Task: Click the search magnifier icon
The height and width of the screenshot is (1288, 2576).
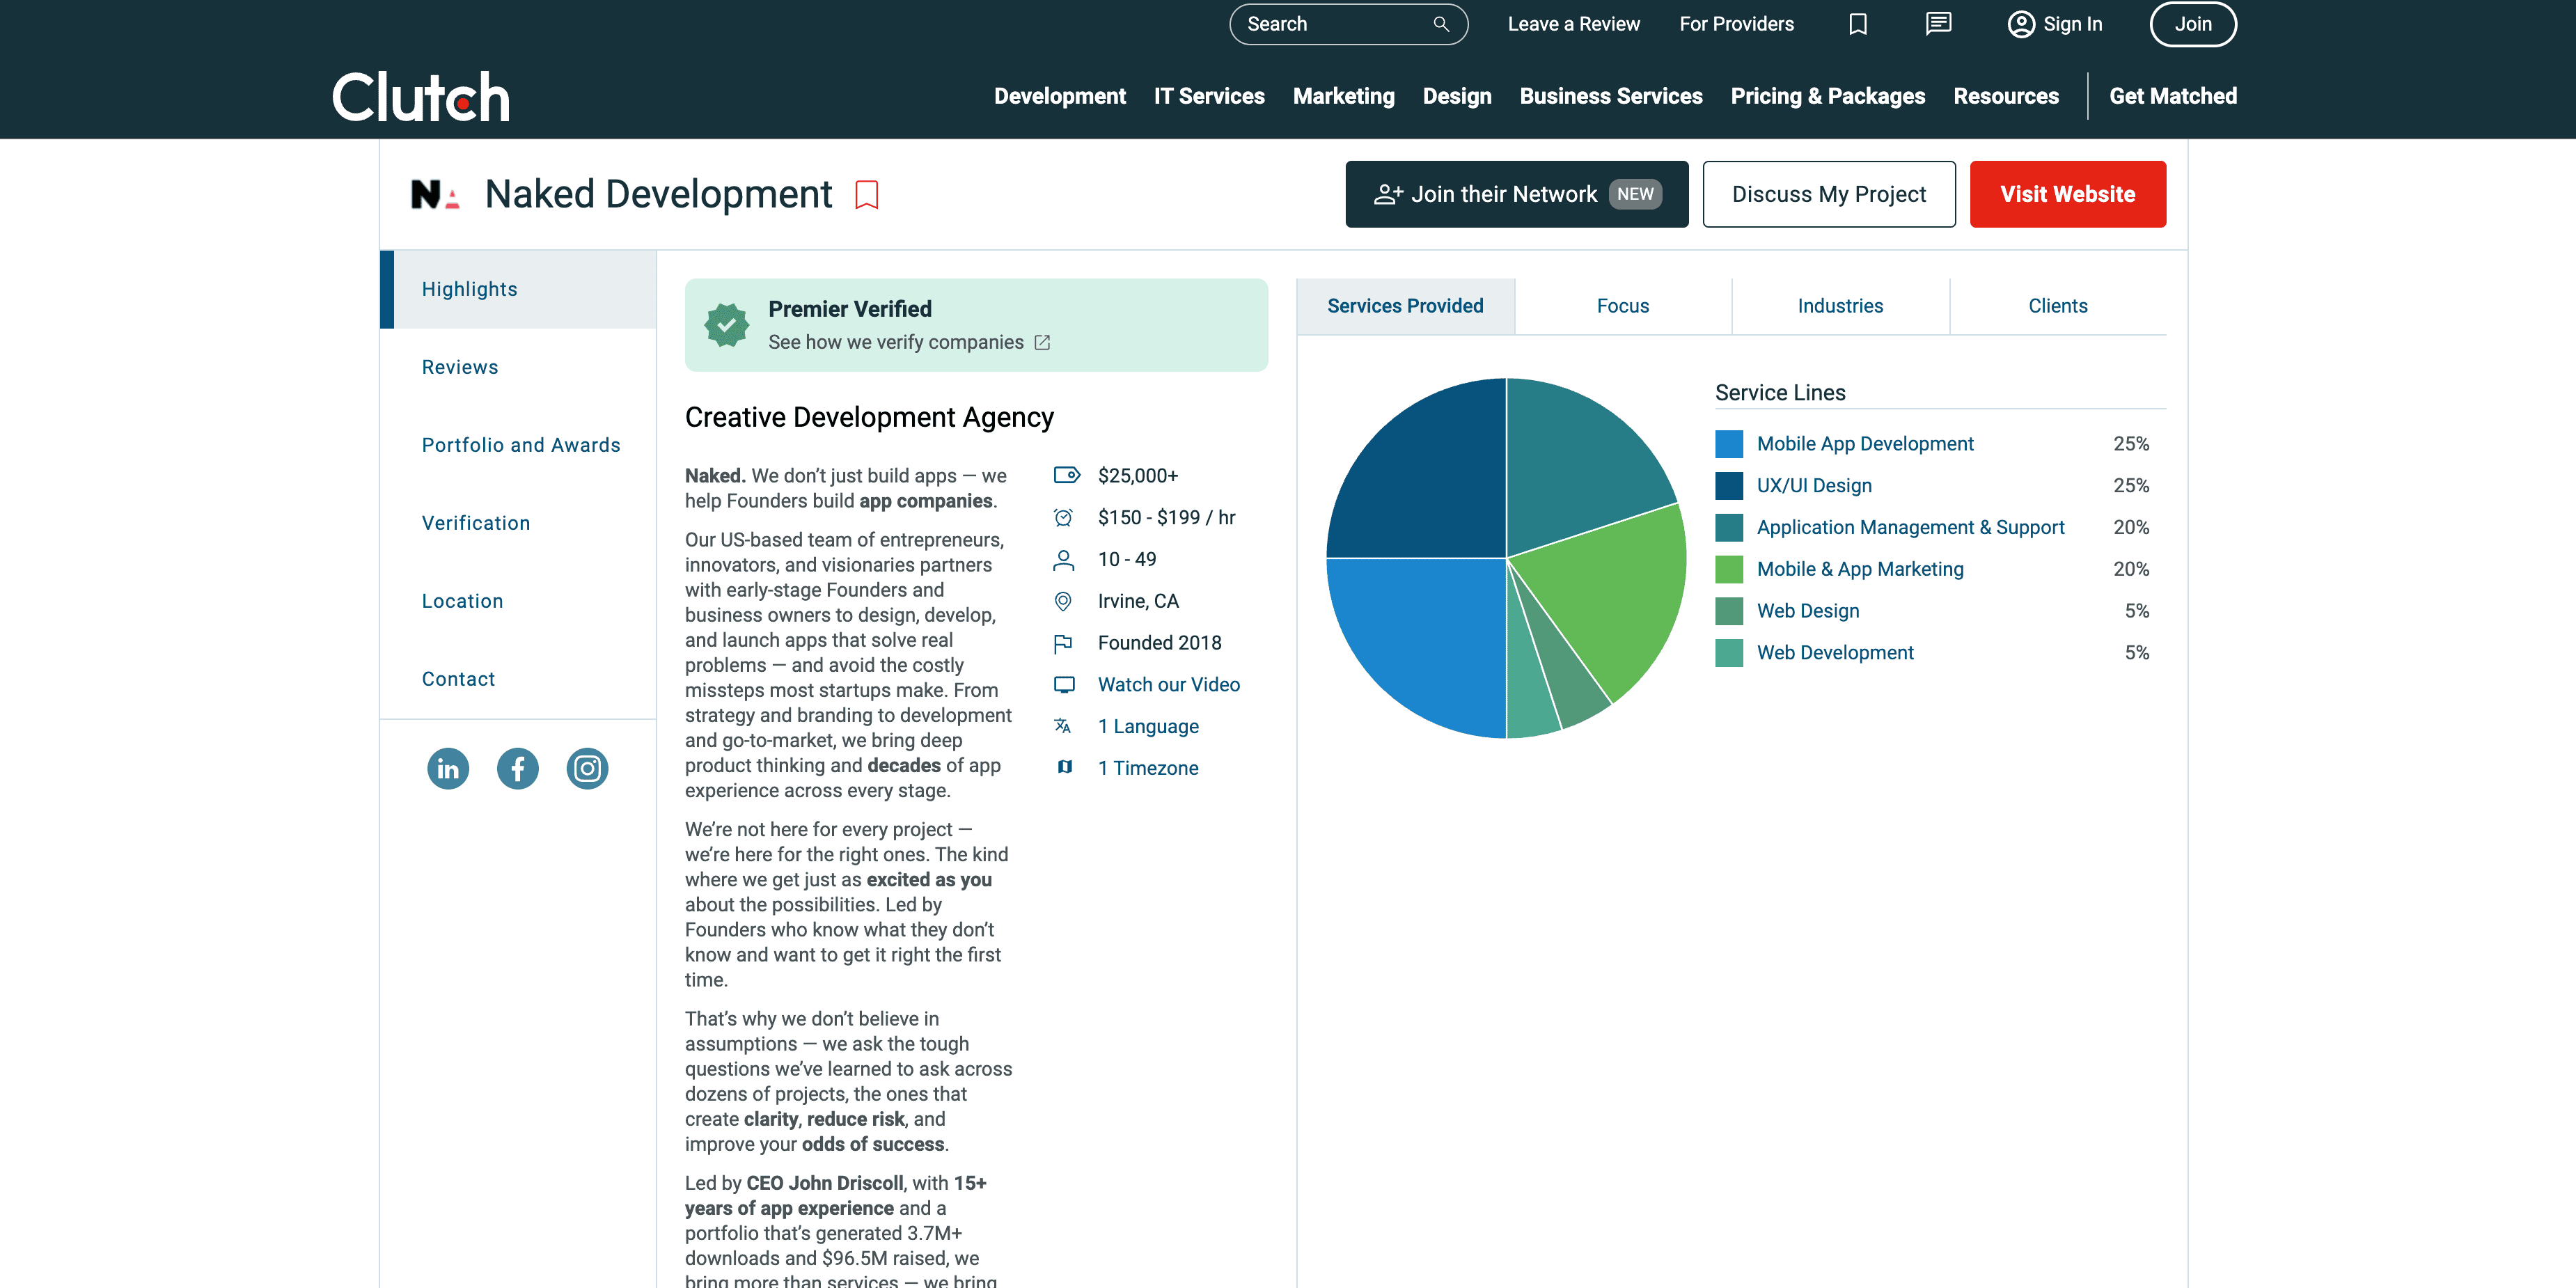Action: click(1440, 24)
